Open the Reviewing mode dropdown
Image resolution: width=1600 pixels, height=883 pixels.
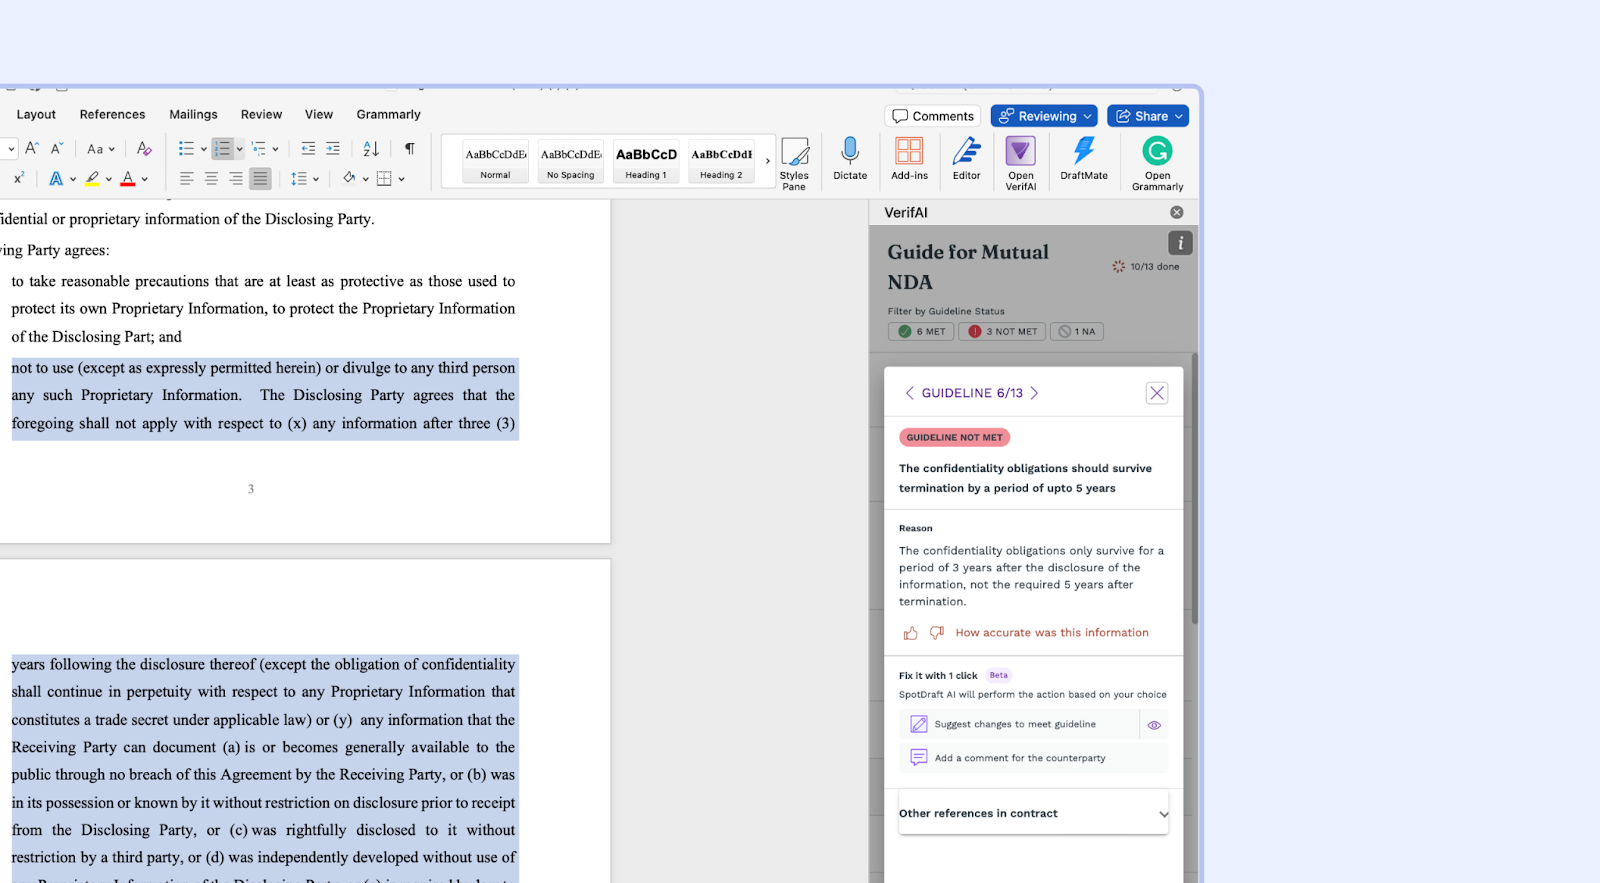1044,116
